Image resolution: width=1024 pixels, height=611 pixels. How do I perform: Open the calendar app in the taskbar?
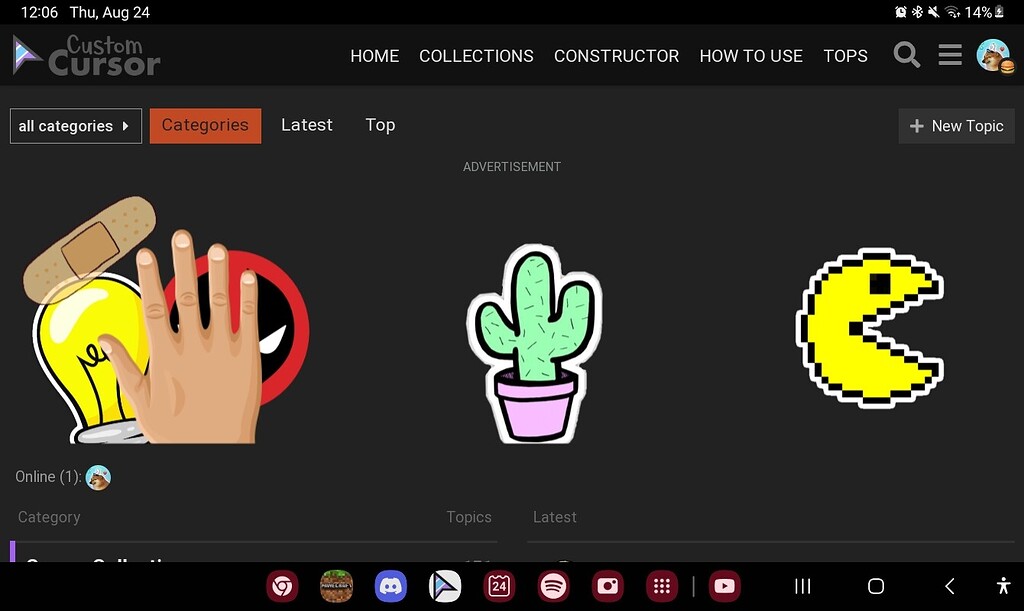tap(499, 586)
